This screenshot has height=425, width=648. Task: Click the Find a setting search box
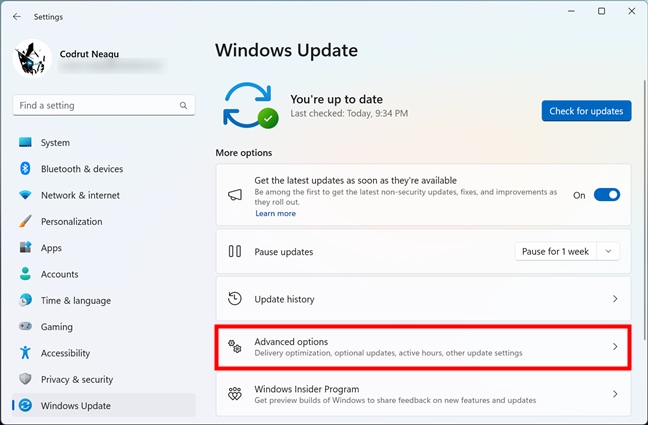click(104, 105)
